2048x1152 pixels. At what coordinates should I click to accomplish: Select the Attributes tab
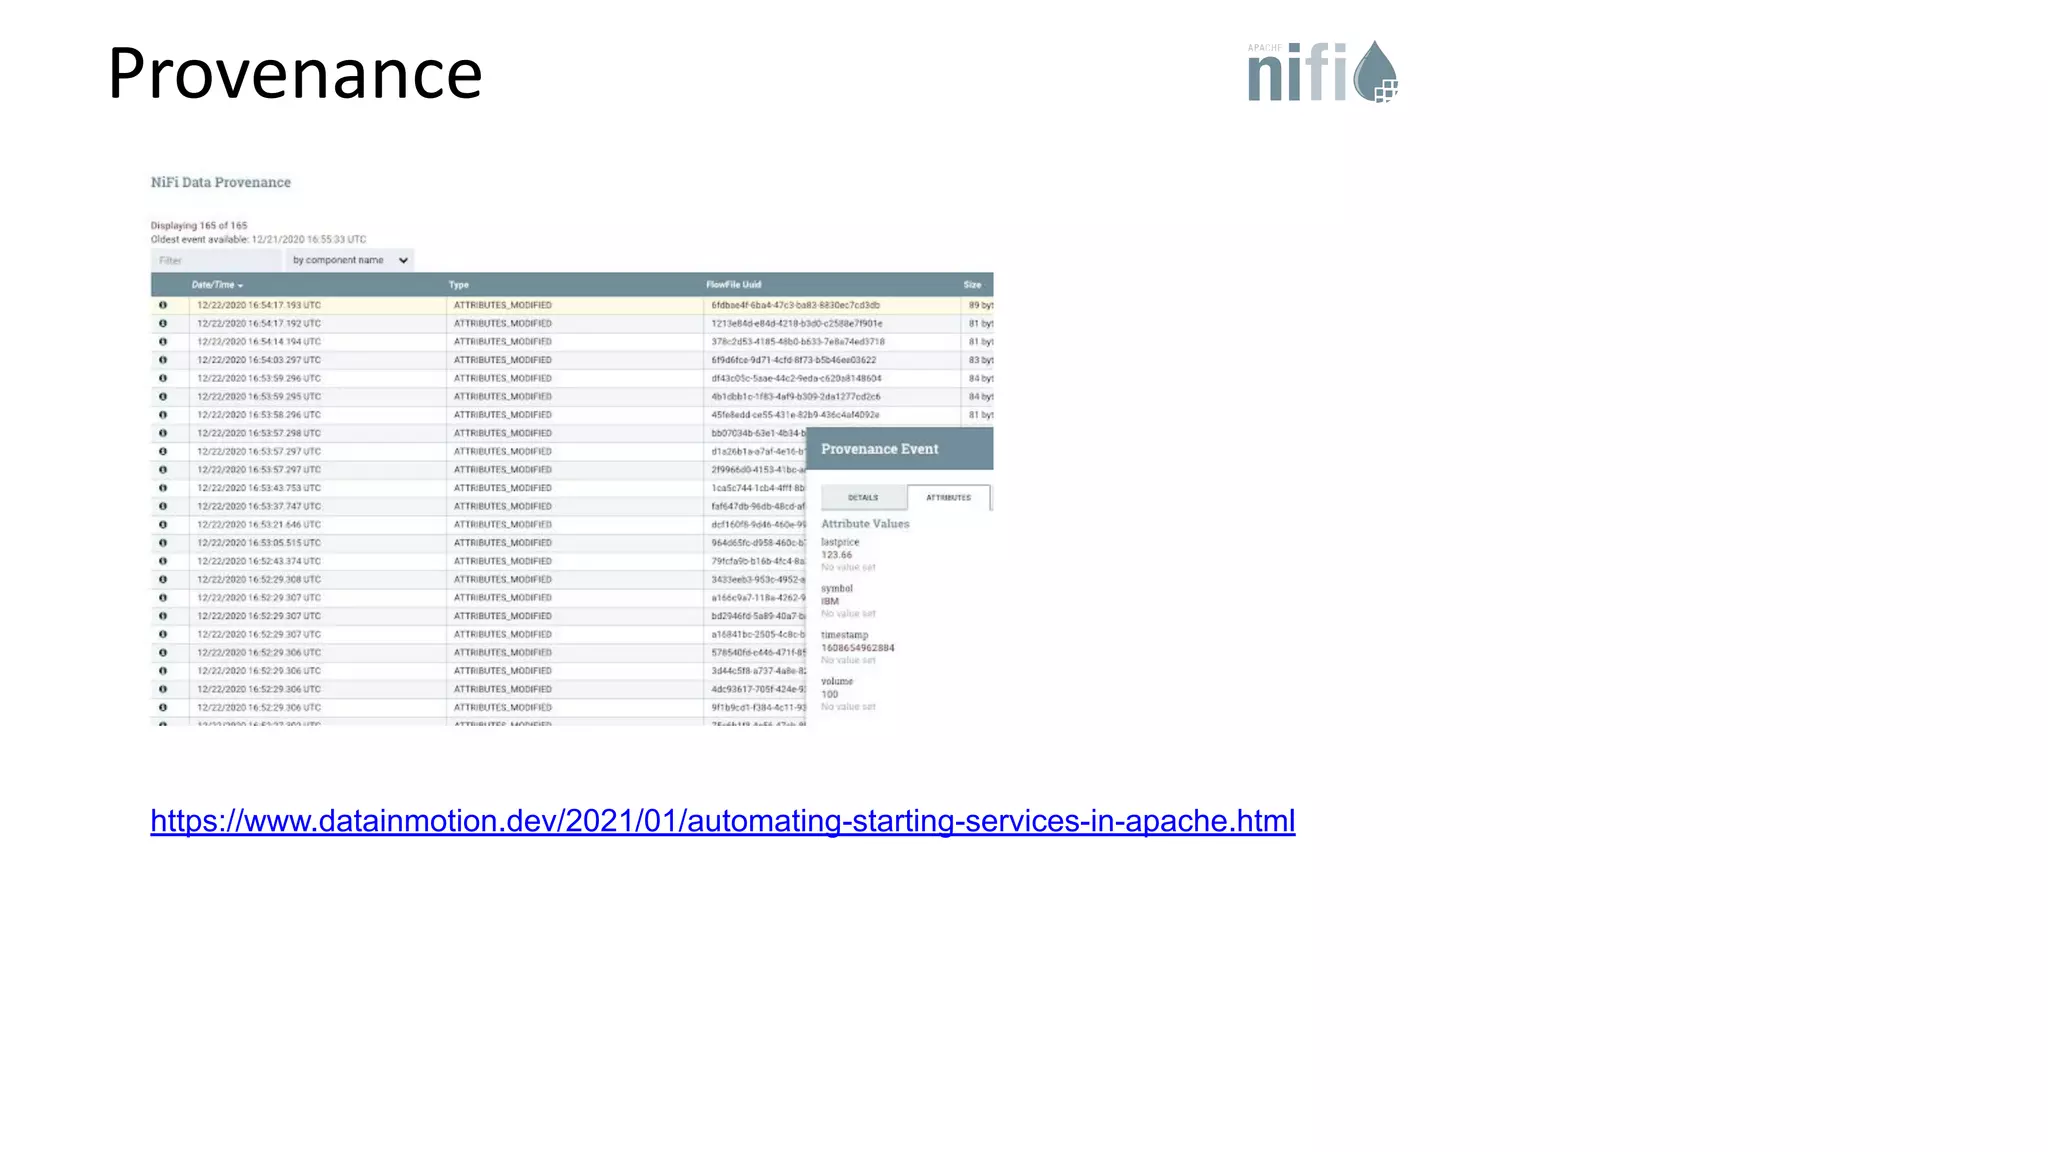tap(948, 497)
